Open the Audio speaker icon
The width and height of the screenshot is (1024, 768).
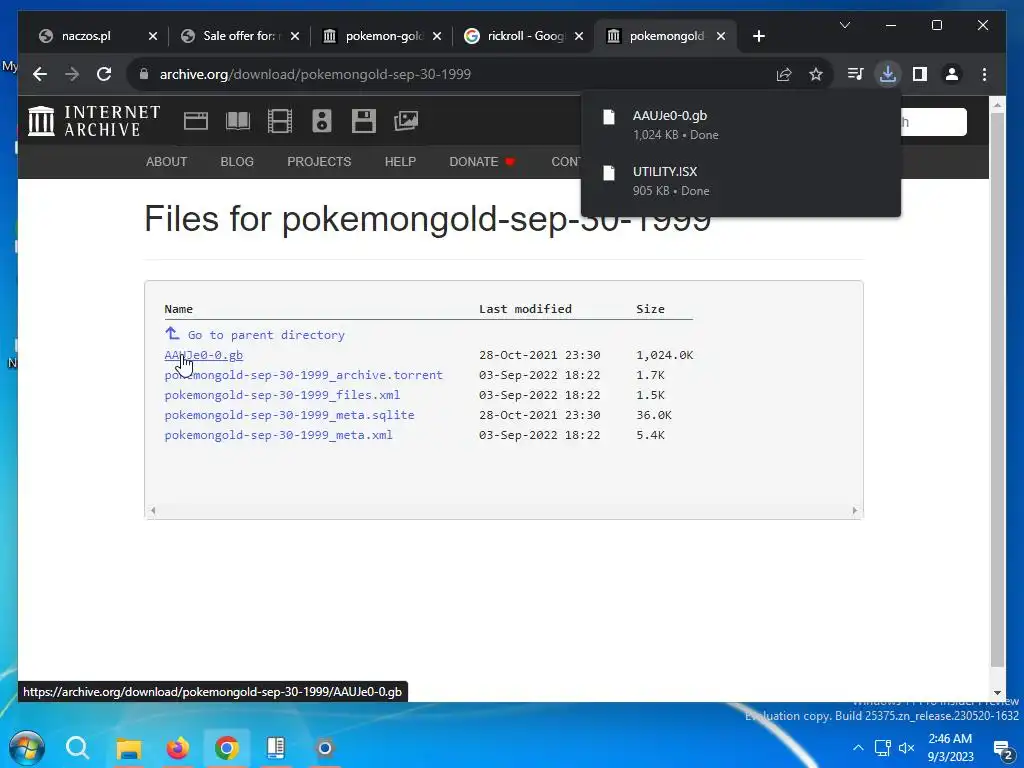tap(321, 121)
